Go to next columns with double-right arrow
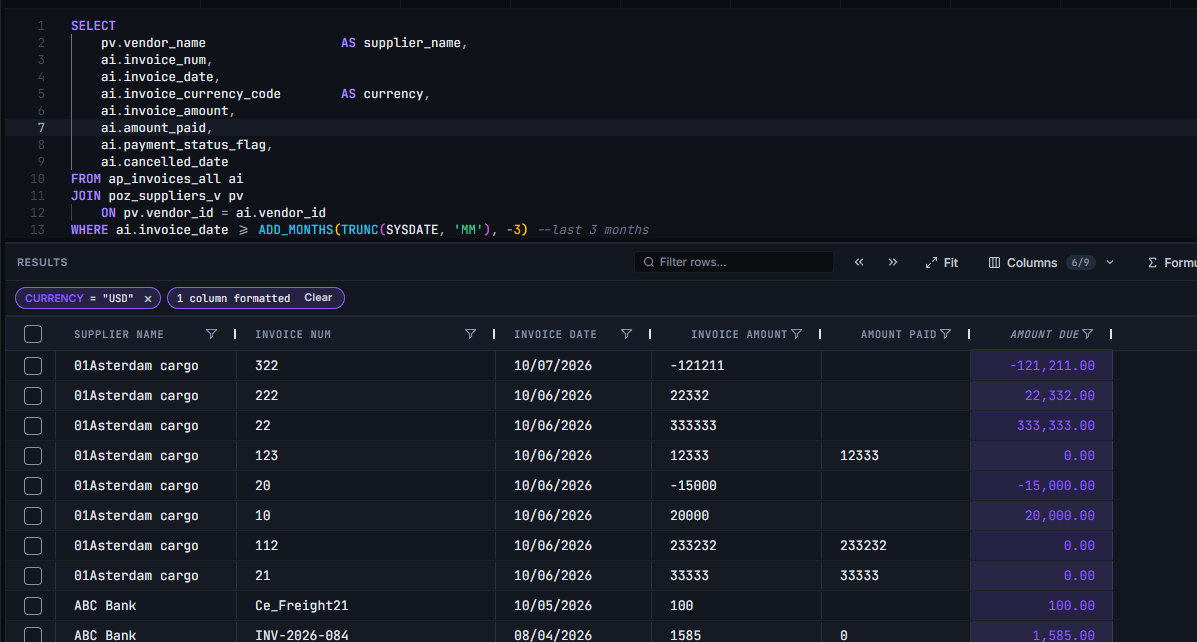1197x642 pixels. pos(892,262)
